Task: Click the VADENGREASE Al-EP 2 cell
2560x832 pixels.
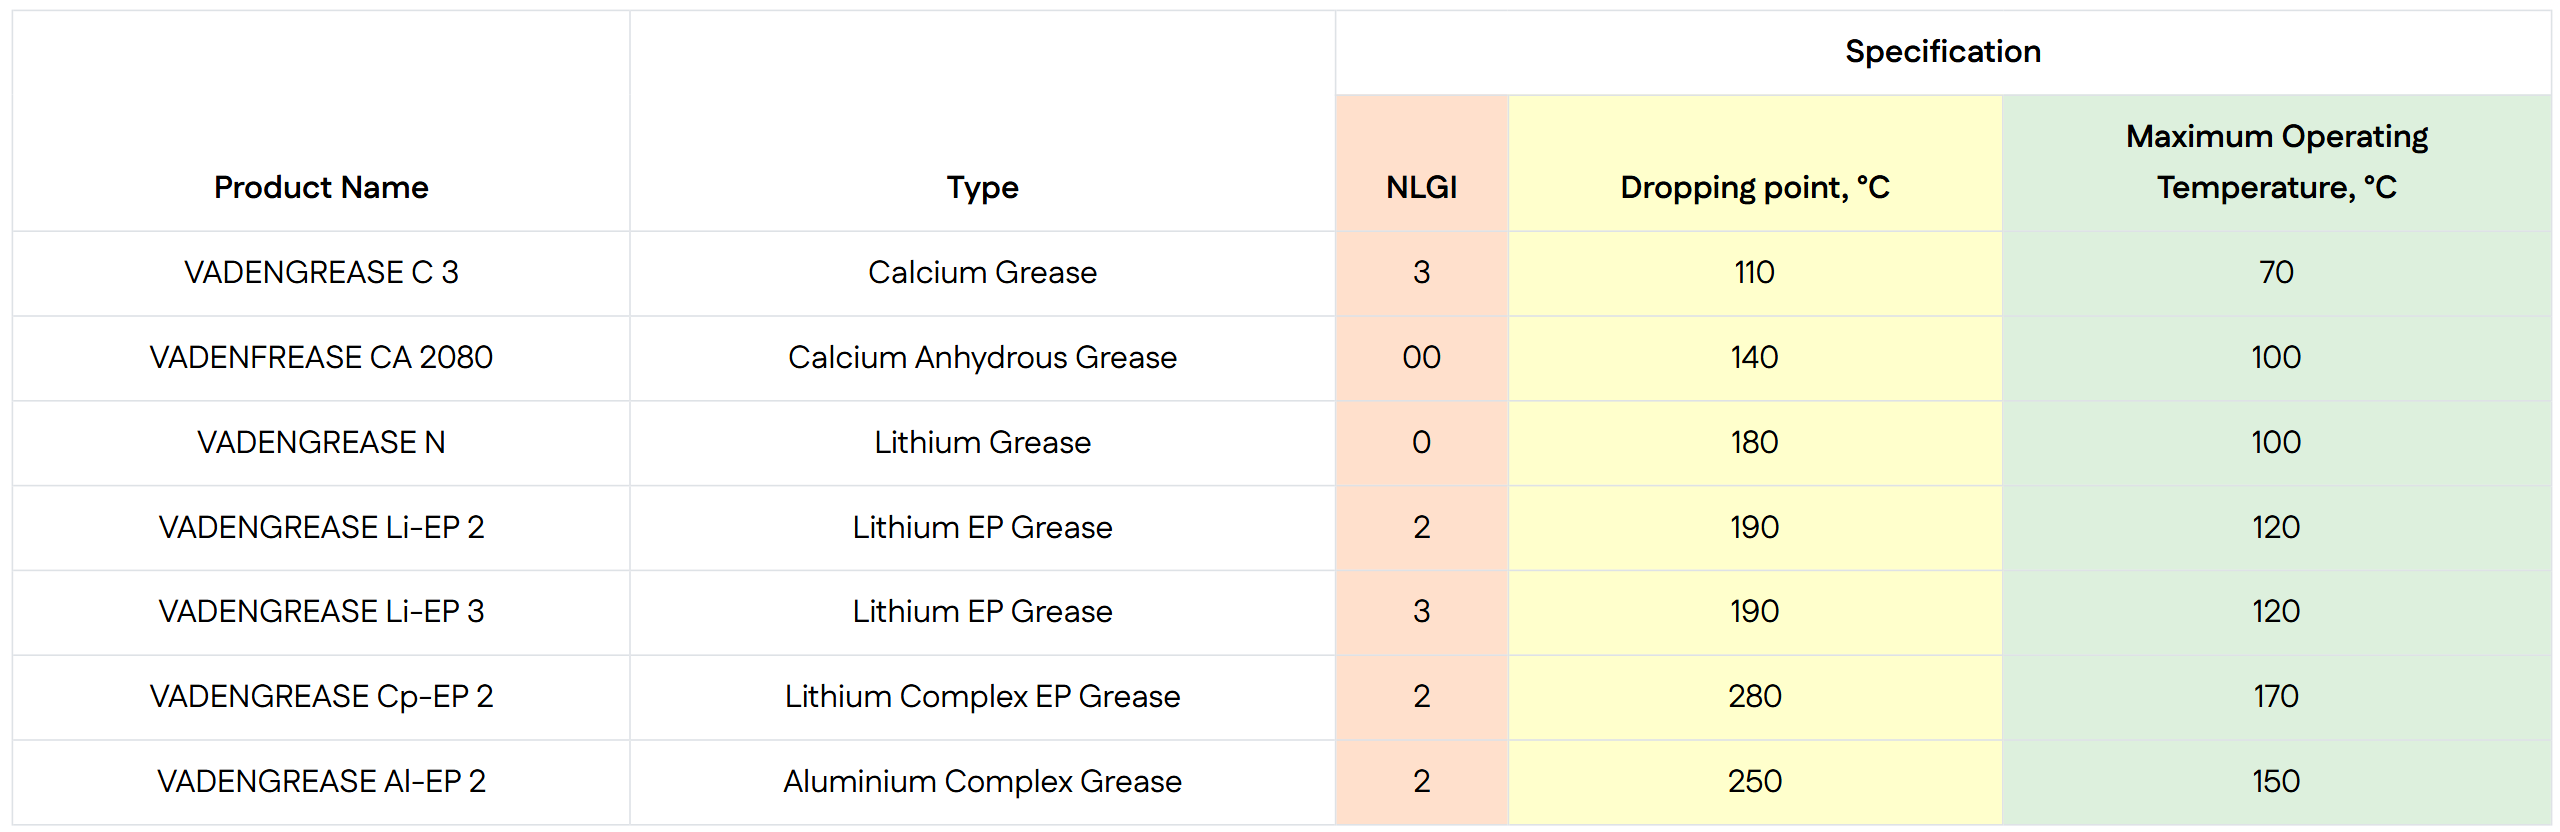Action: coord(321,781)
